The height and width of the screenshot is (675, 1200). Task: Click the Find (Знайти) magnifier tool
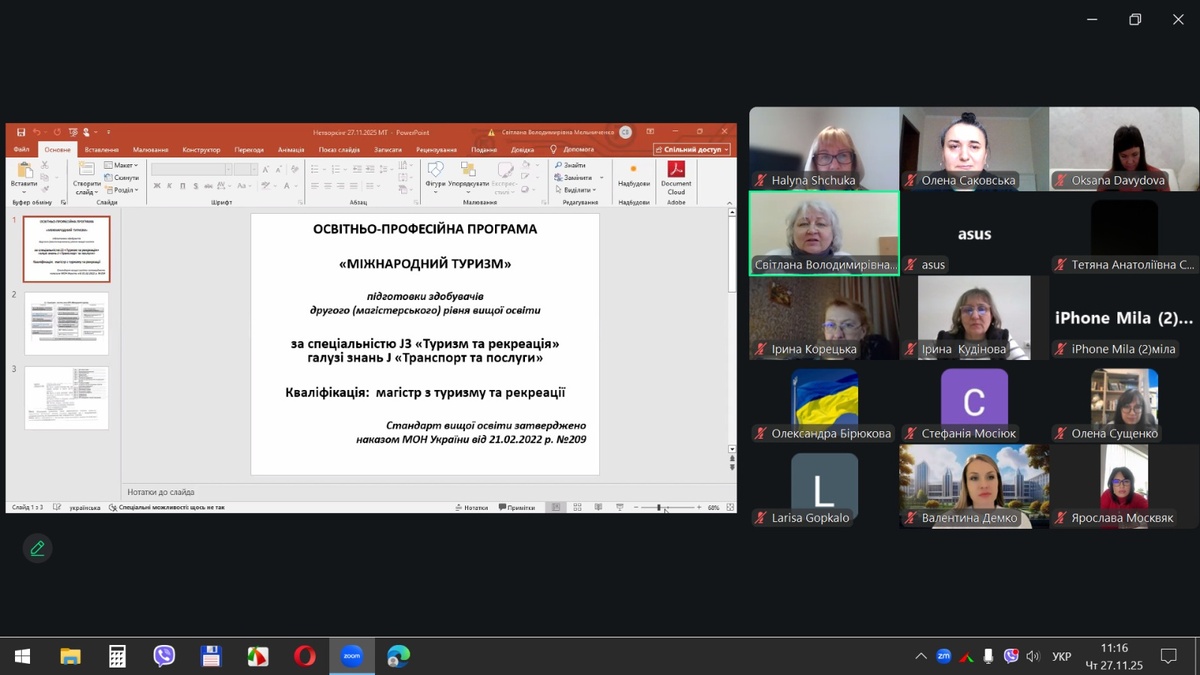click(x=570, y=165)
